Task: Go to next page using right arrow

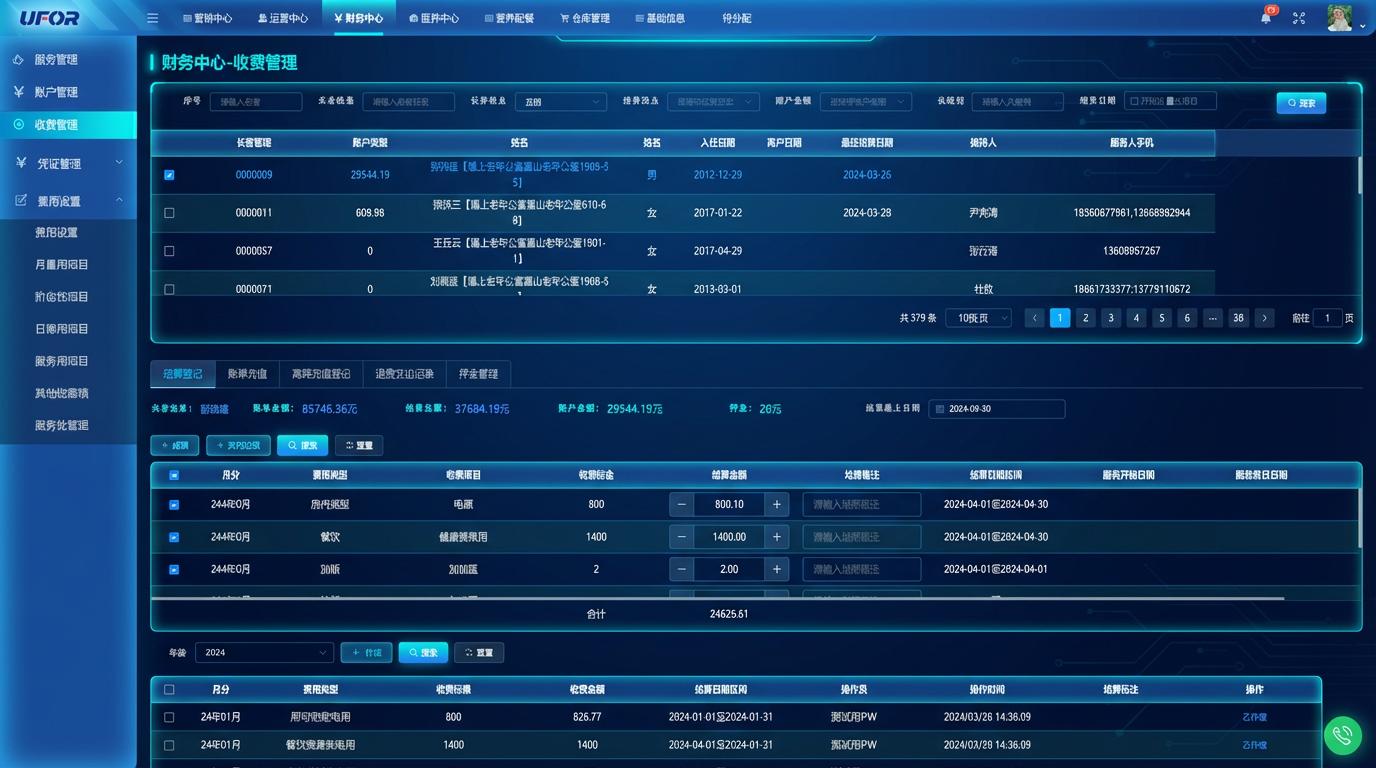Action: click(1264, 318)
